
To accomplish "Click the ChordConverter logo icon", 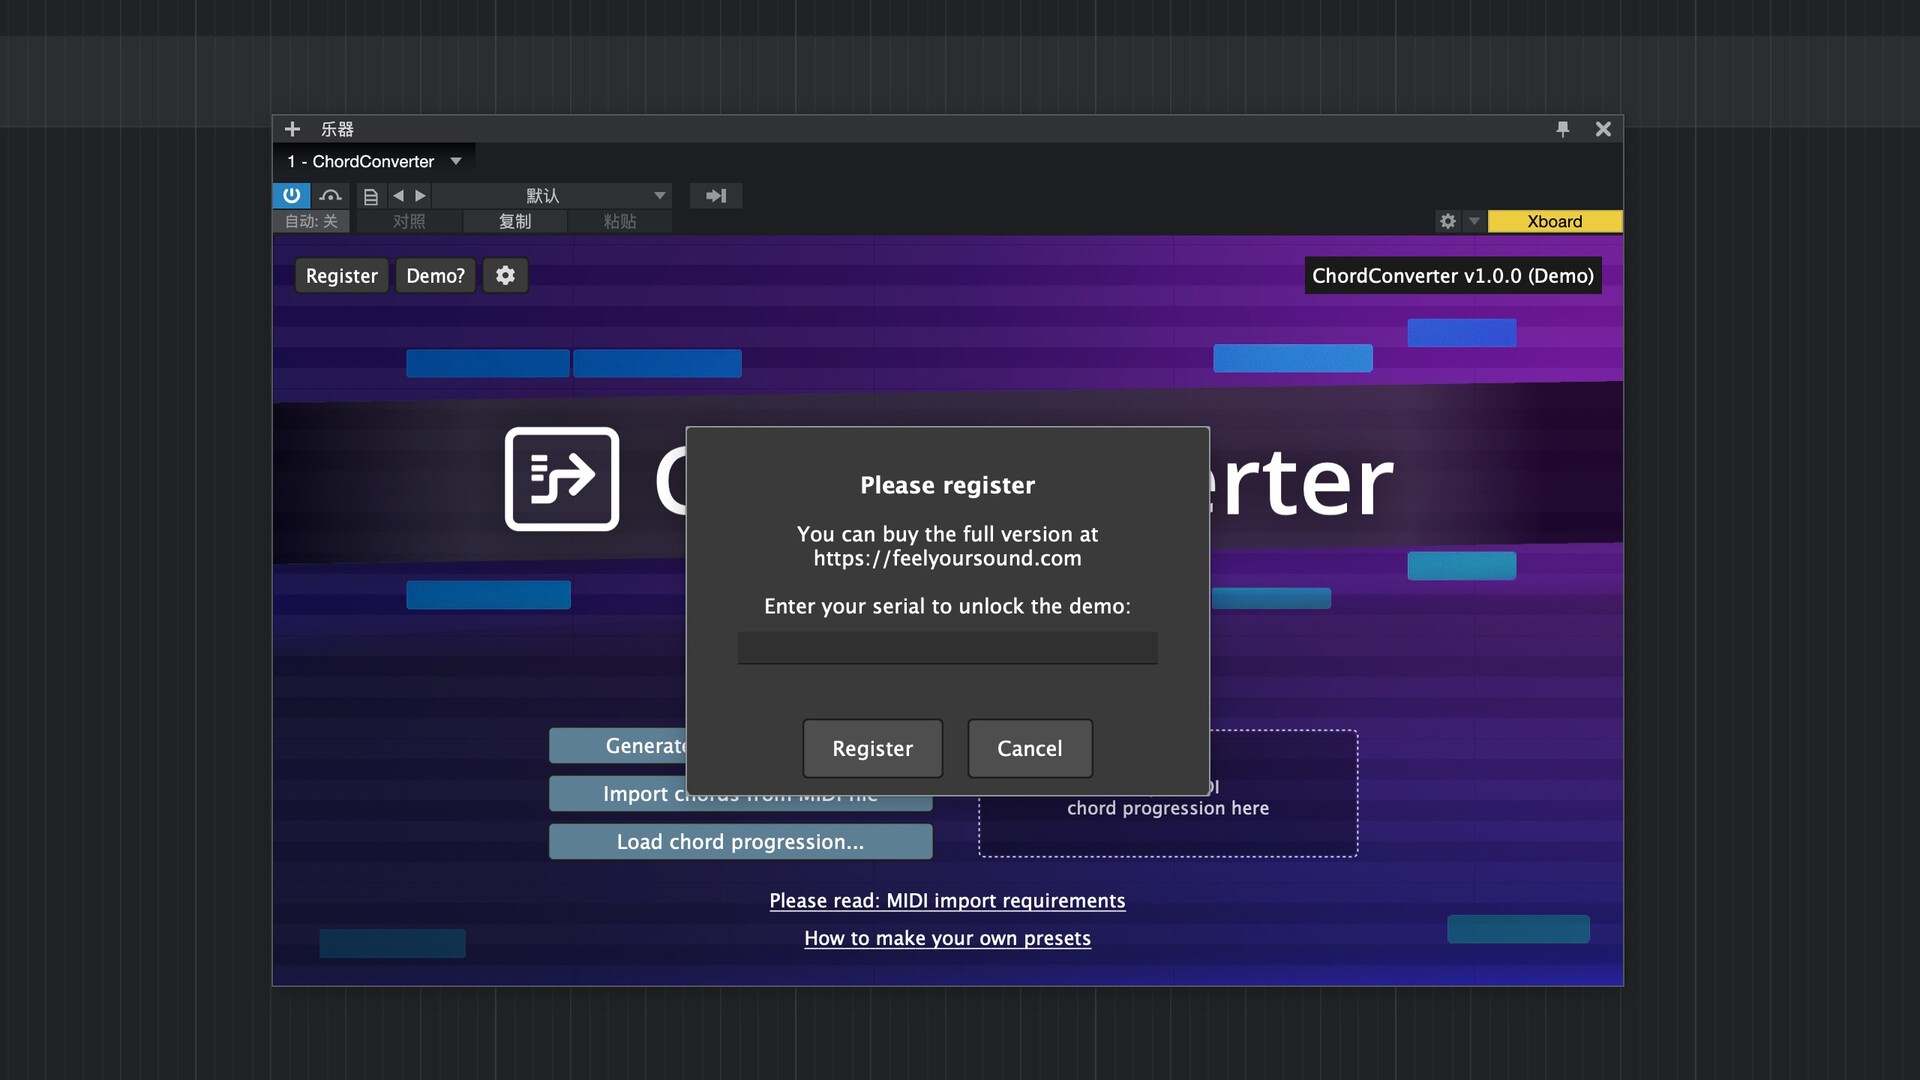I will click(562, 479).
